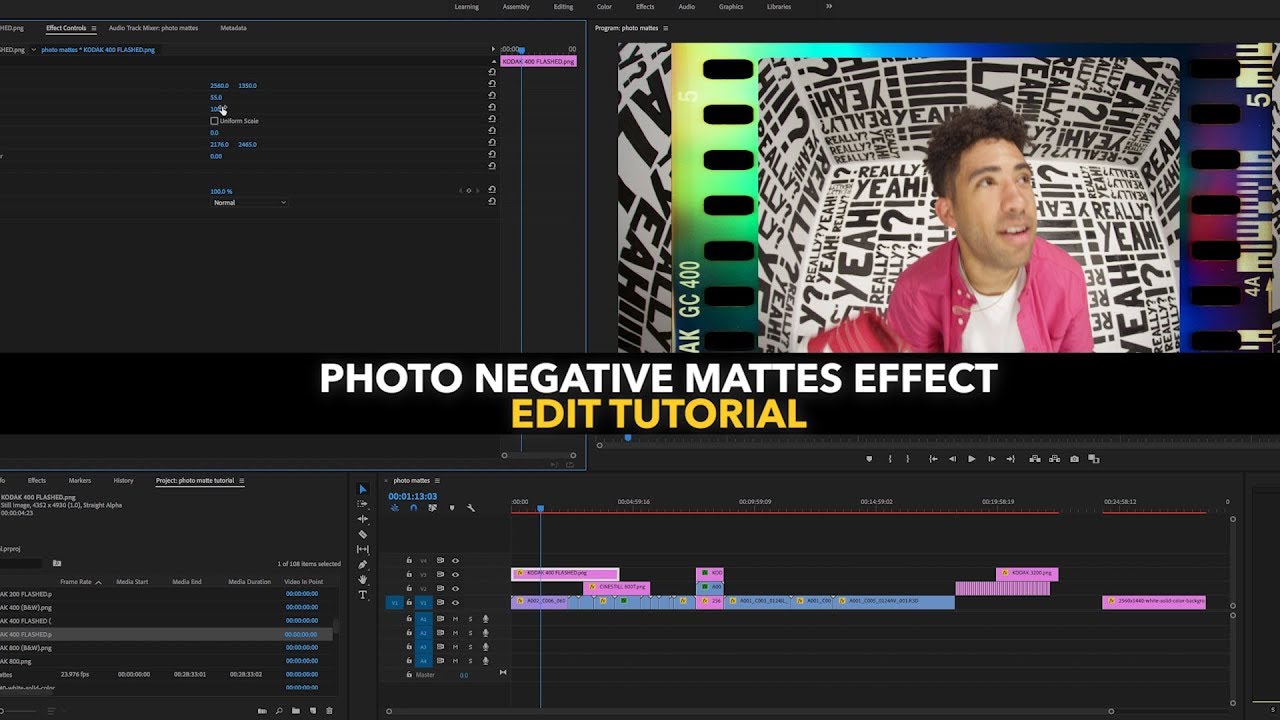Open timeline display settings wrench

(x=471, y=508)
